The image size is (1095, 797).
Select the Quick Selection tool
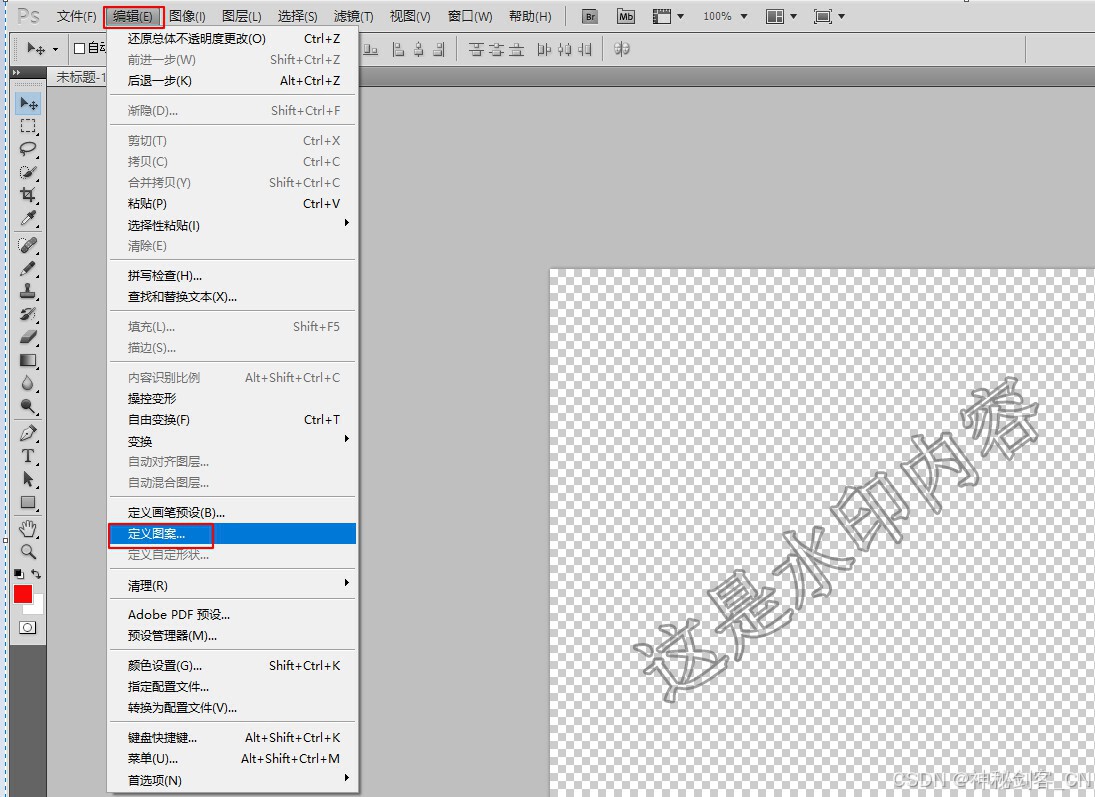[x=28, y=172]
